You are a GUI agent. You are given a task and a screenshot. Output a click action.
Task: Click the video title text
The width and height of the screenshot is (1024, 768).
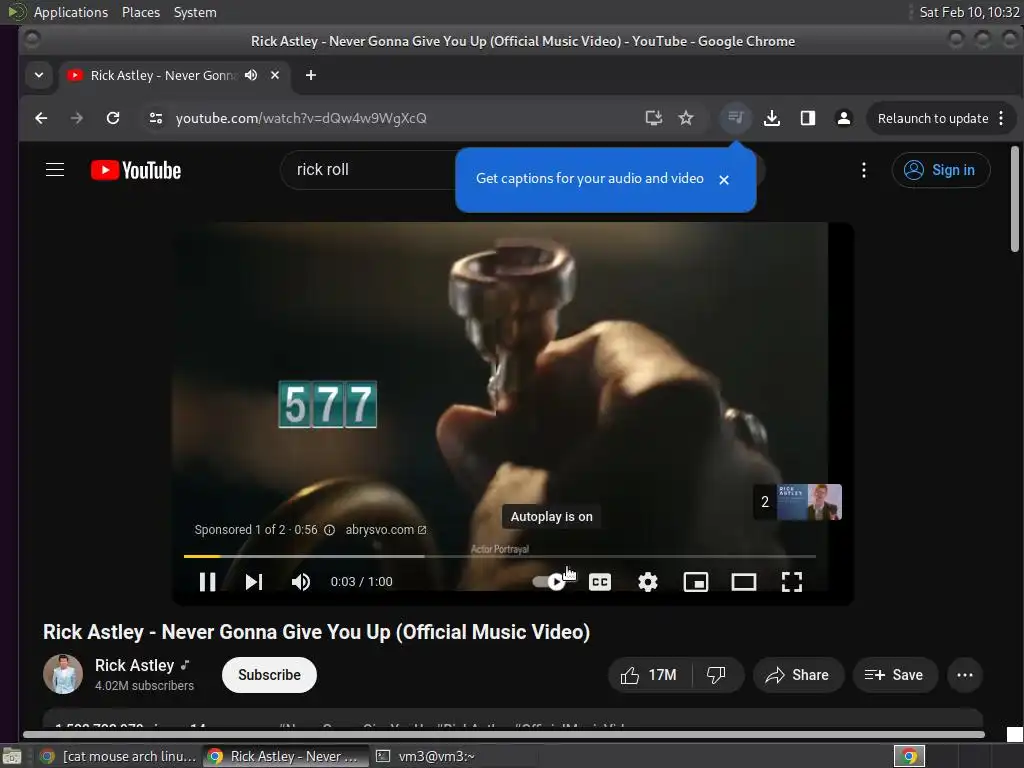317,632
